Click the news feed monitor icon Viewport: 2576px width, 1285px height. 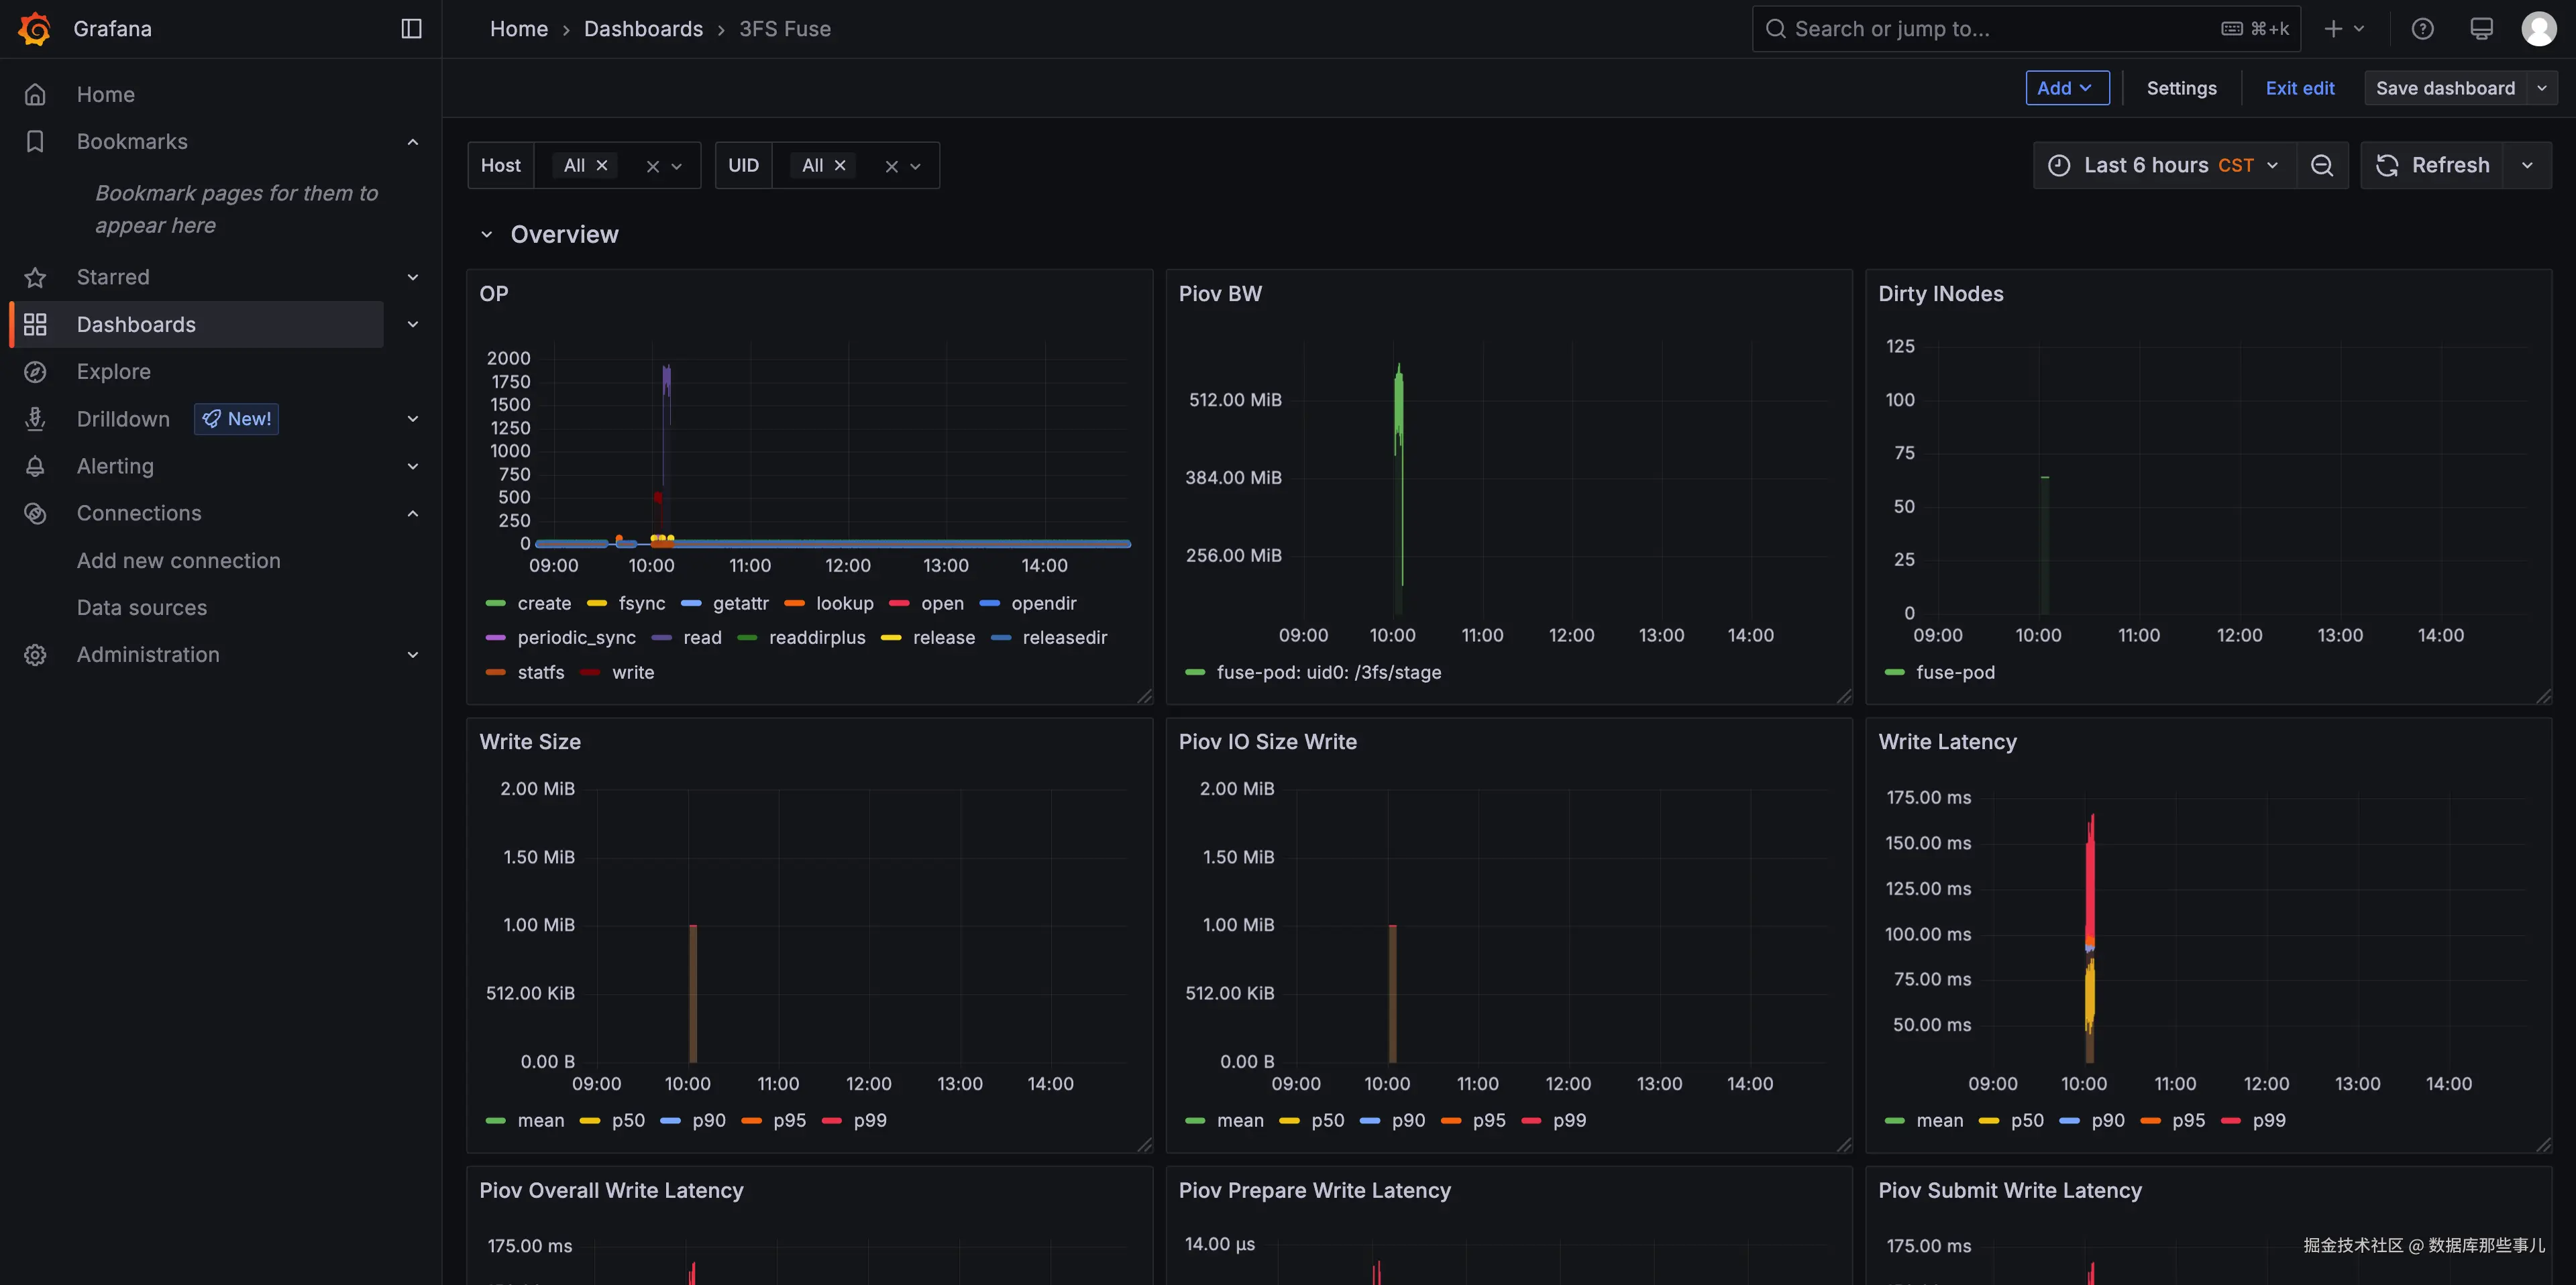2481,29
